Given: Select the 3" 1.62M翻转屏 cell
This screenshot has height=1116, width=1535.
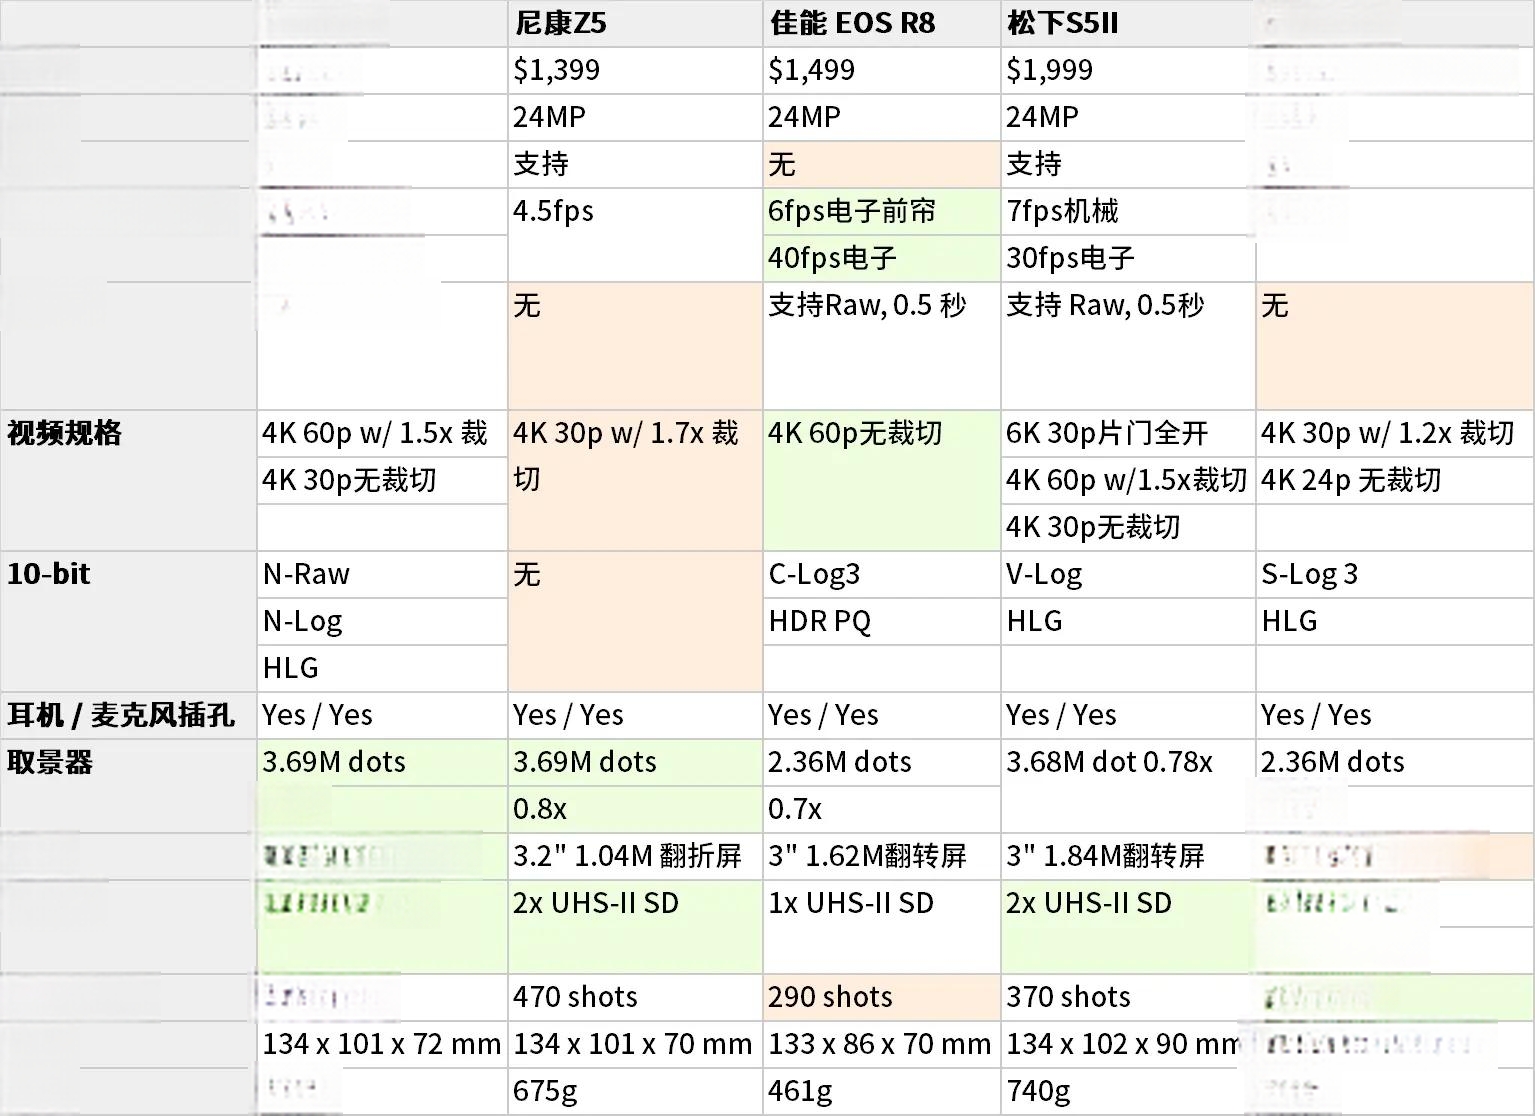Looking at the screenshot, I should pos(881,856).
